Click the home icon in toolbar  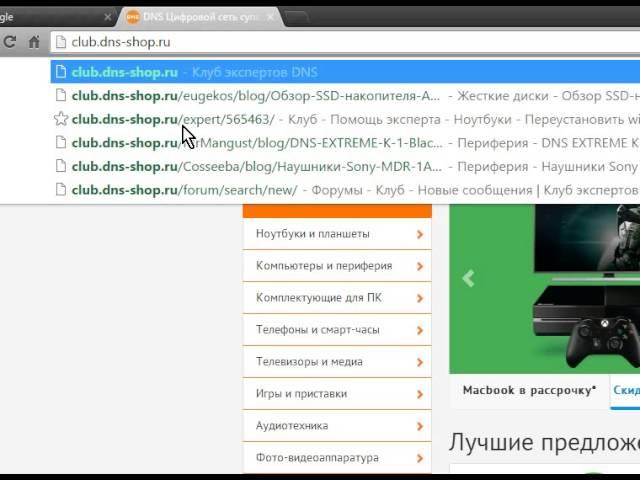[x=34, y=42]
